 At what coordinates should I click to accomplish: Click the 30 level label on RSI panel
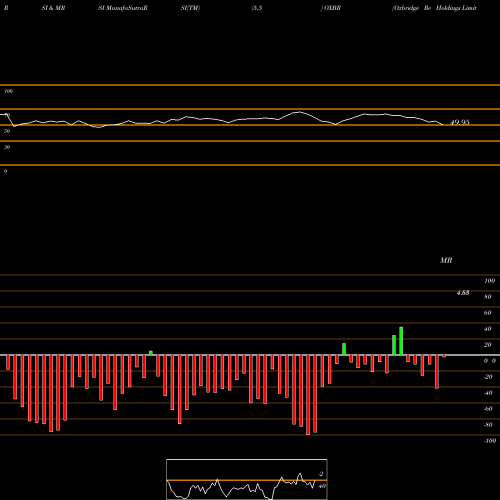pyautogui.click(x=7, y=147)
